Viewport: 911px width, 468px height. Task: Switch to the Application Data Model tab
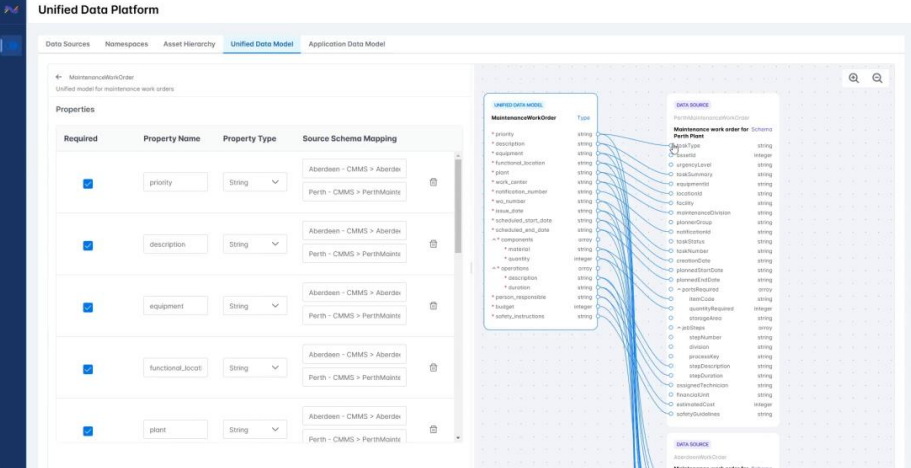347,44
